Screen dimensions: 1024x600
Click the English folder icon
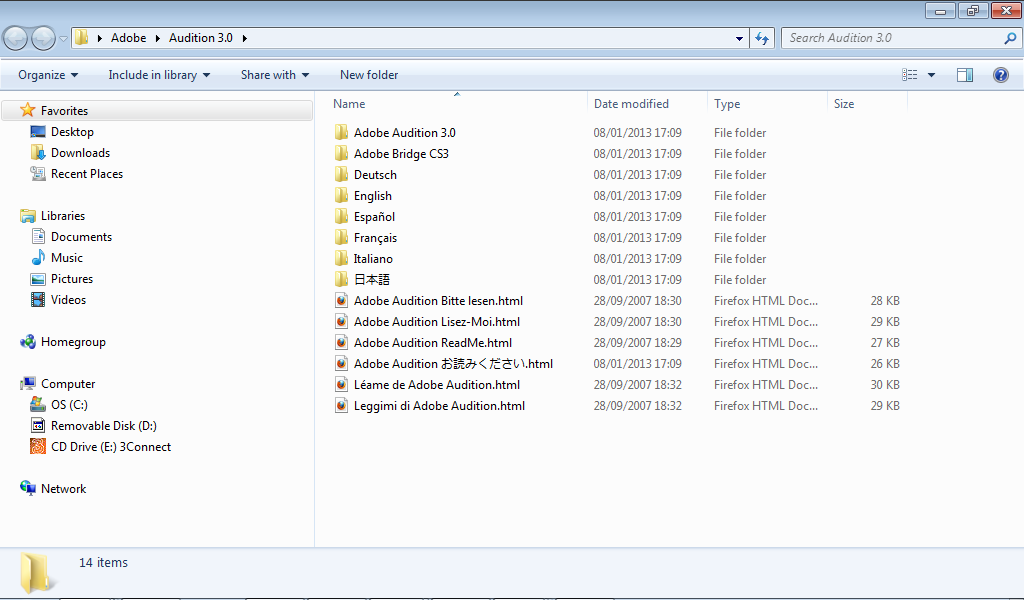pyautogui.click(x=341, y=196)
